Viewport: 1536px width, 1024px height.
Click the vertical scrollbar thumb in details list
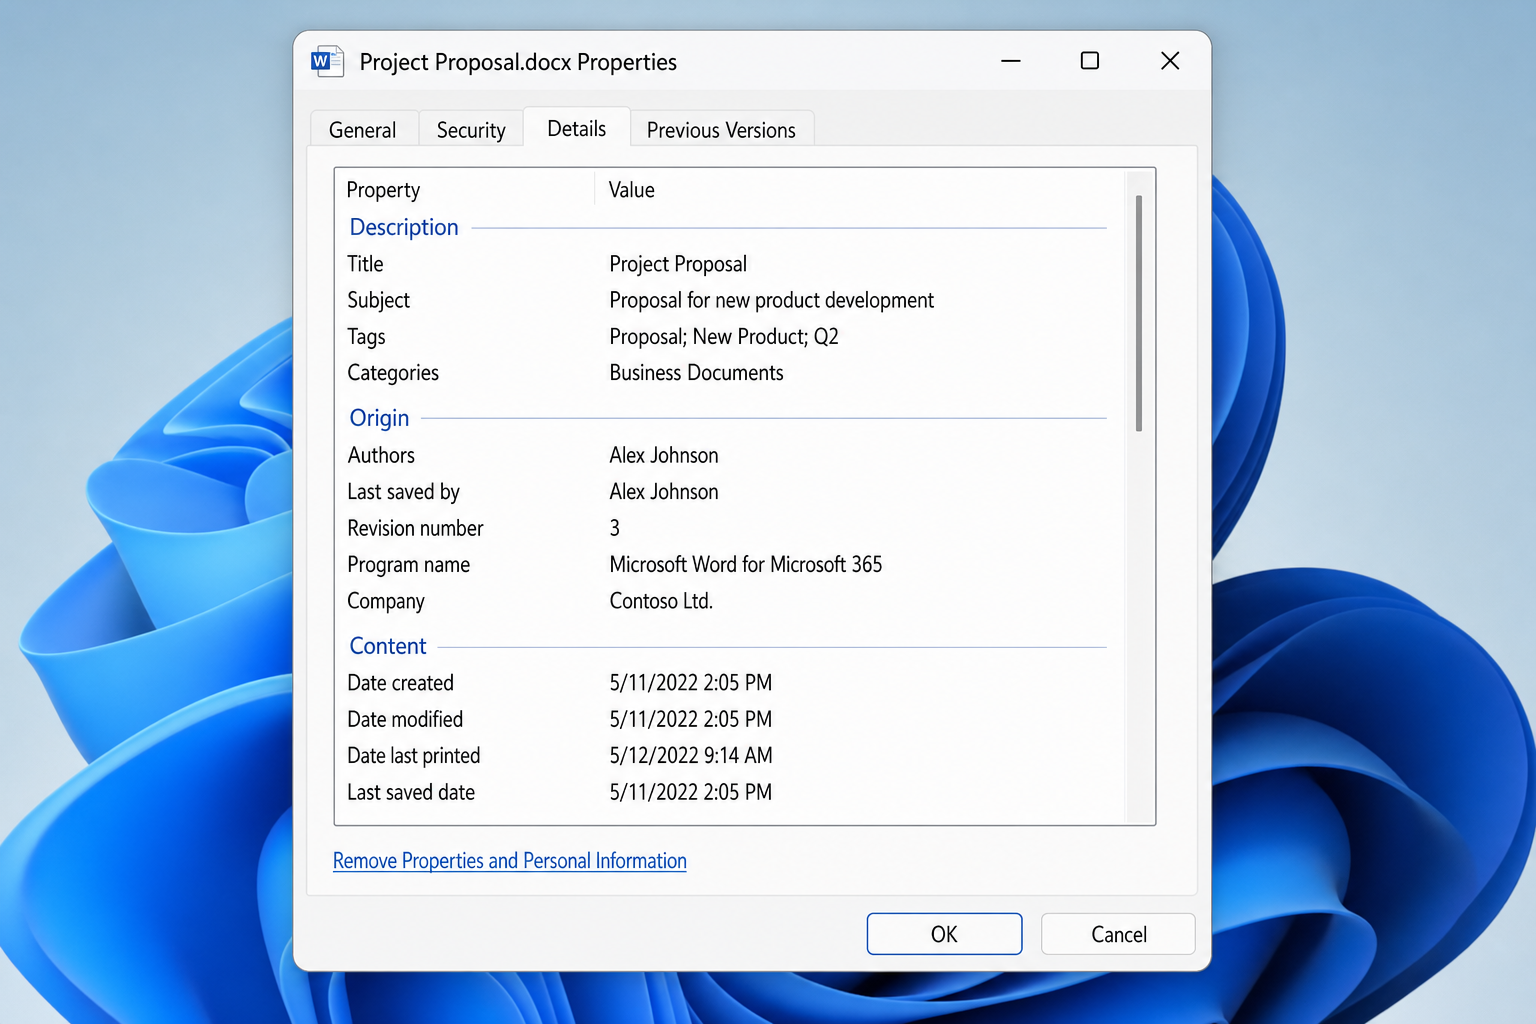pyautogui.click(x=1139, y=313)
